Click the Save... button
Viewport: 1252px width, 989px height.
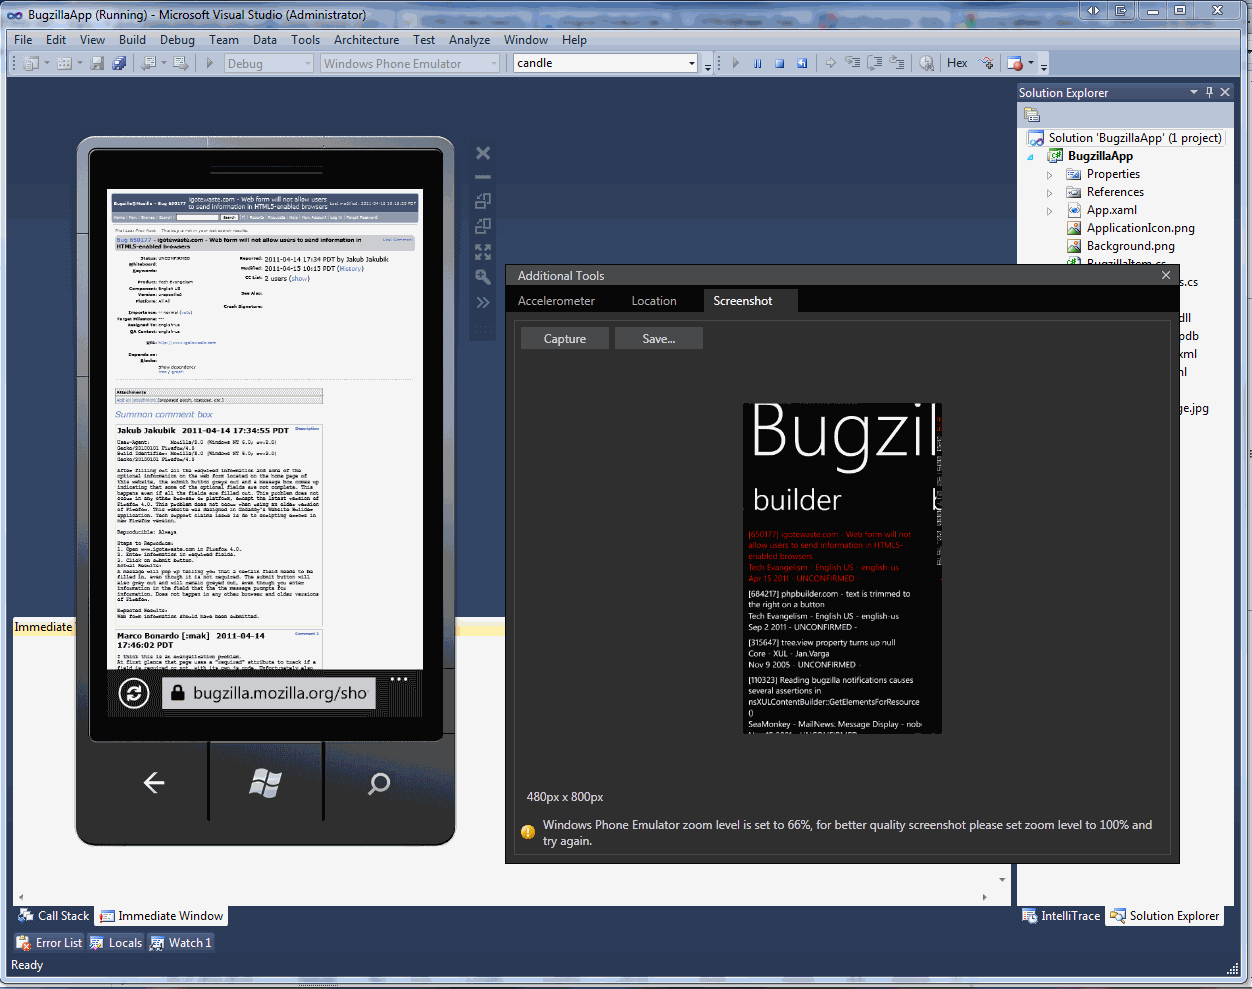coord(659,339)
